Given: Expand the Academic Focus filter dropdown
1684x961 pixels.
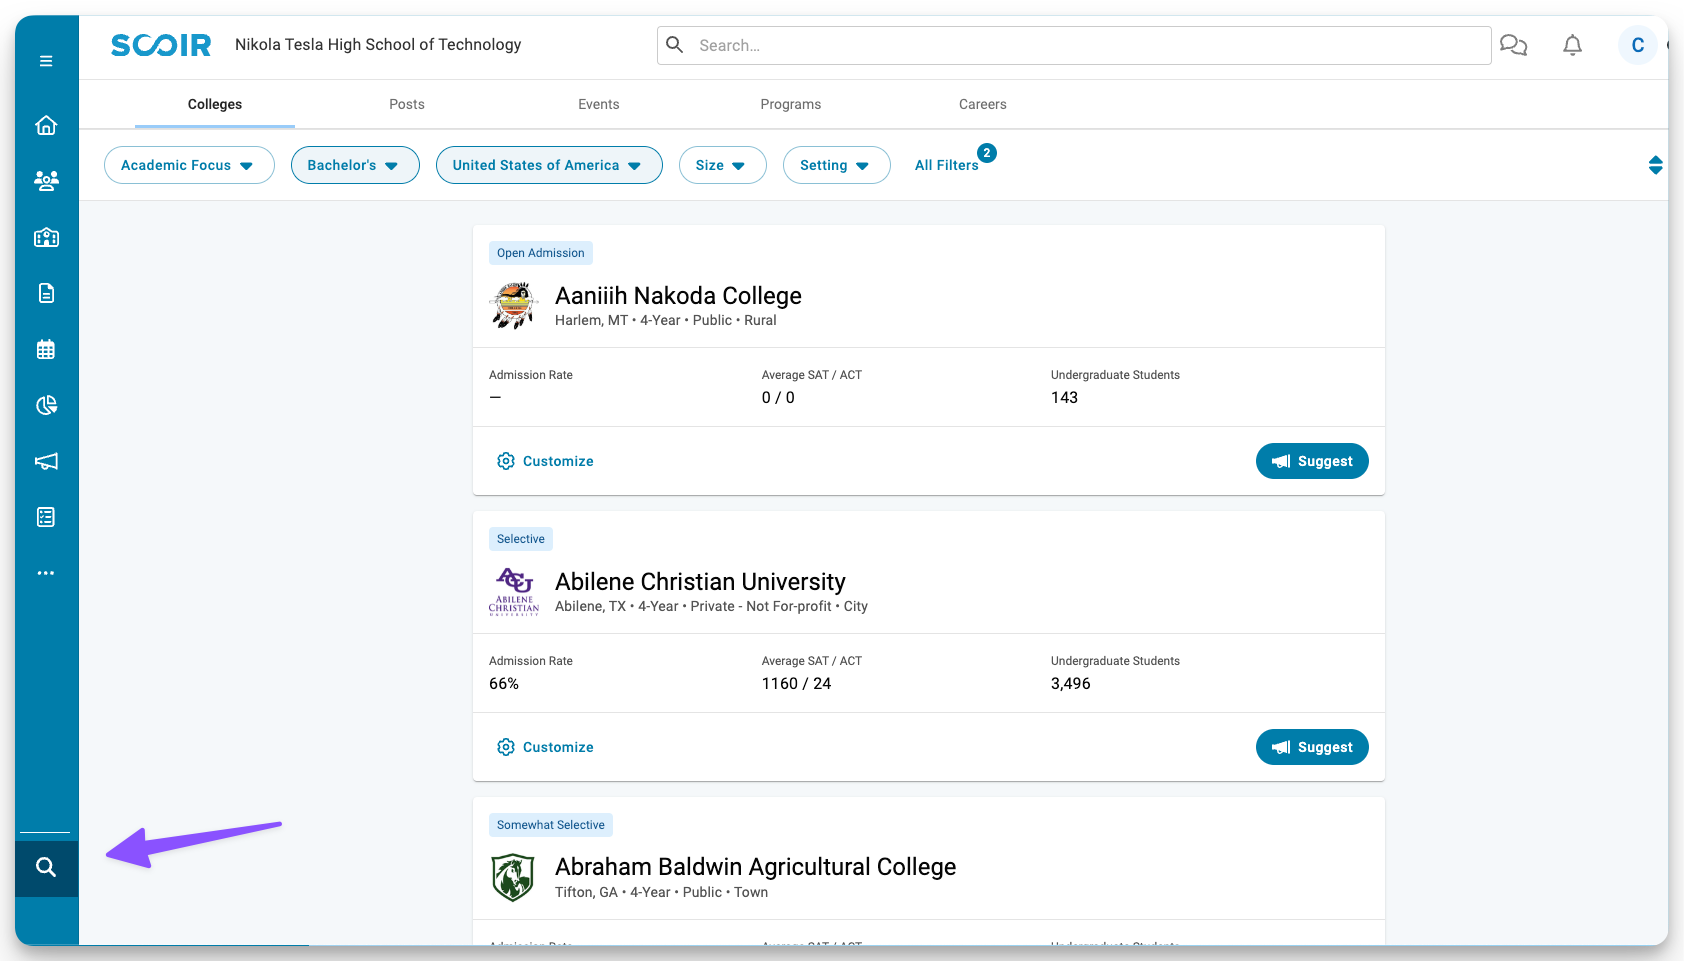Looking at the screenshot, I should (x=189, y=165).
